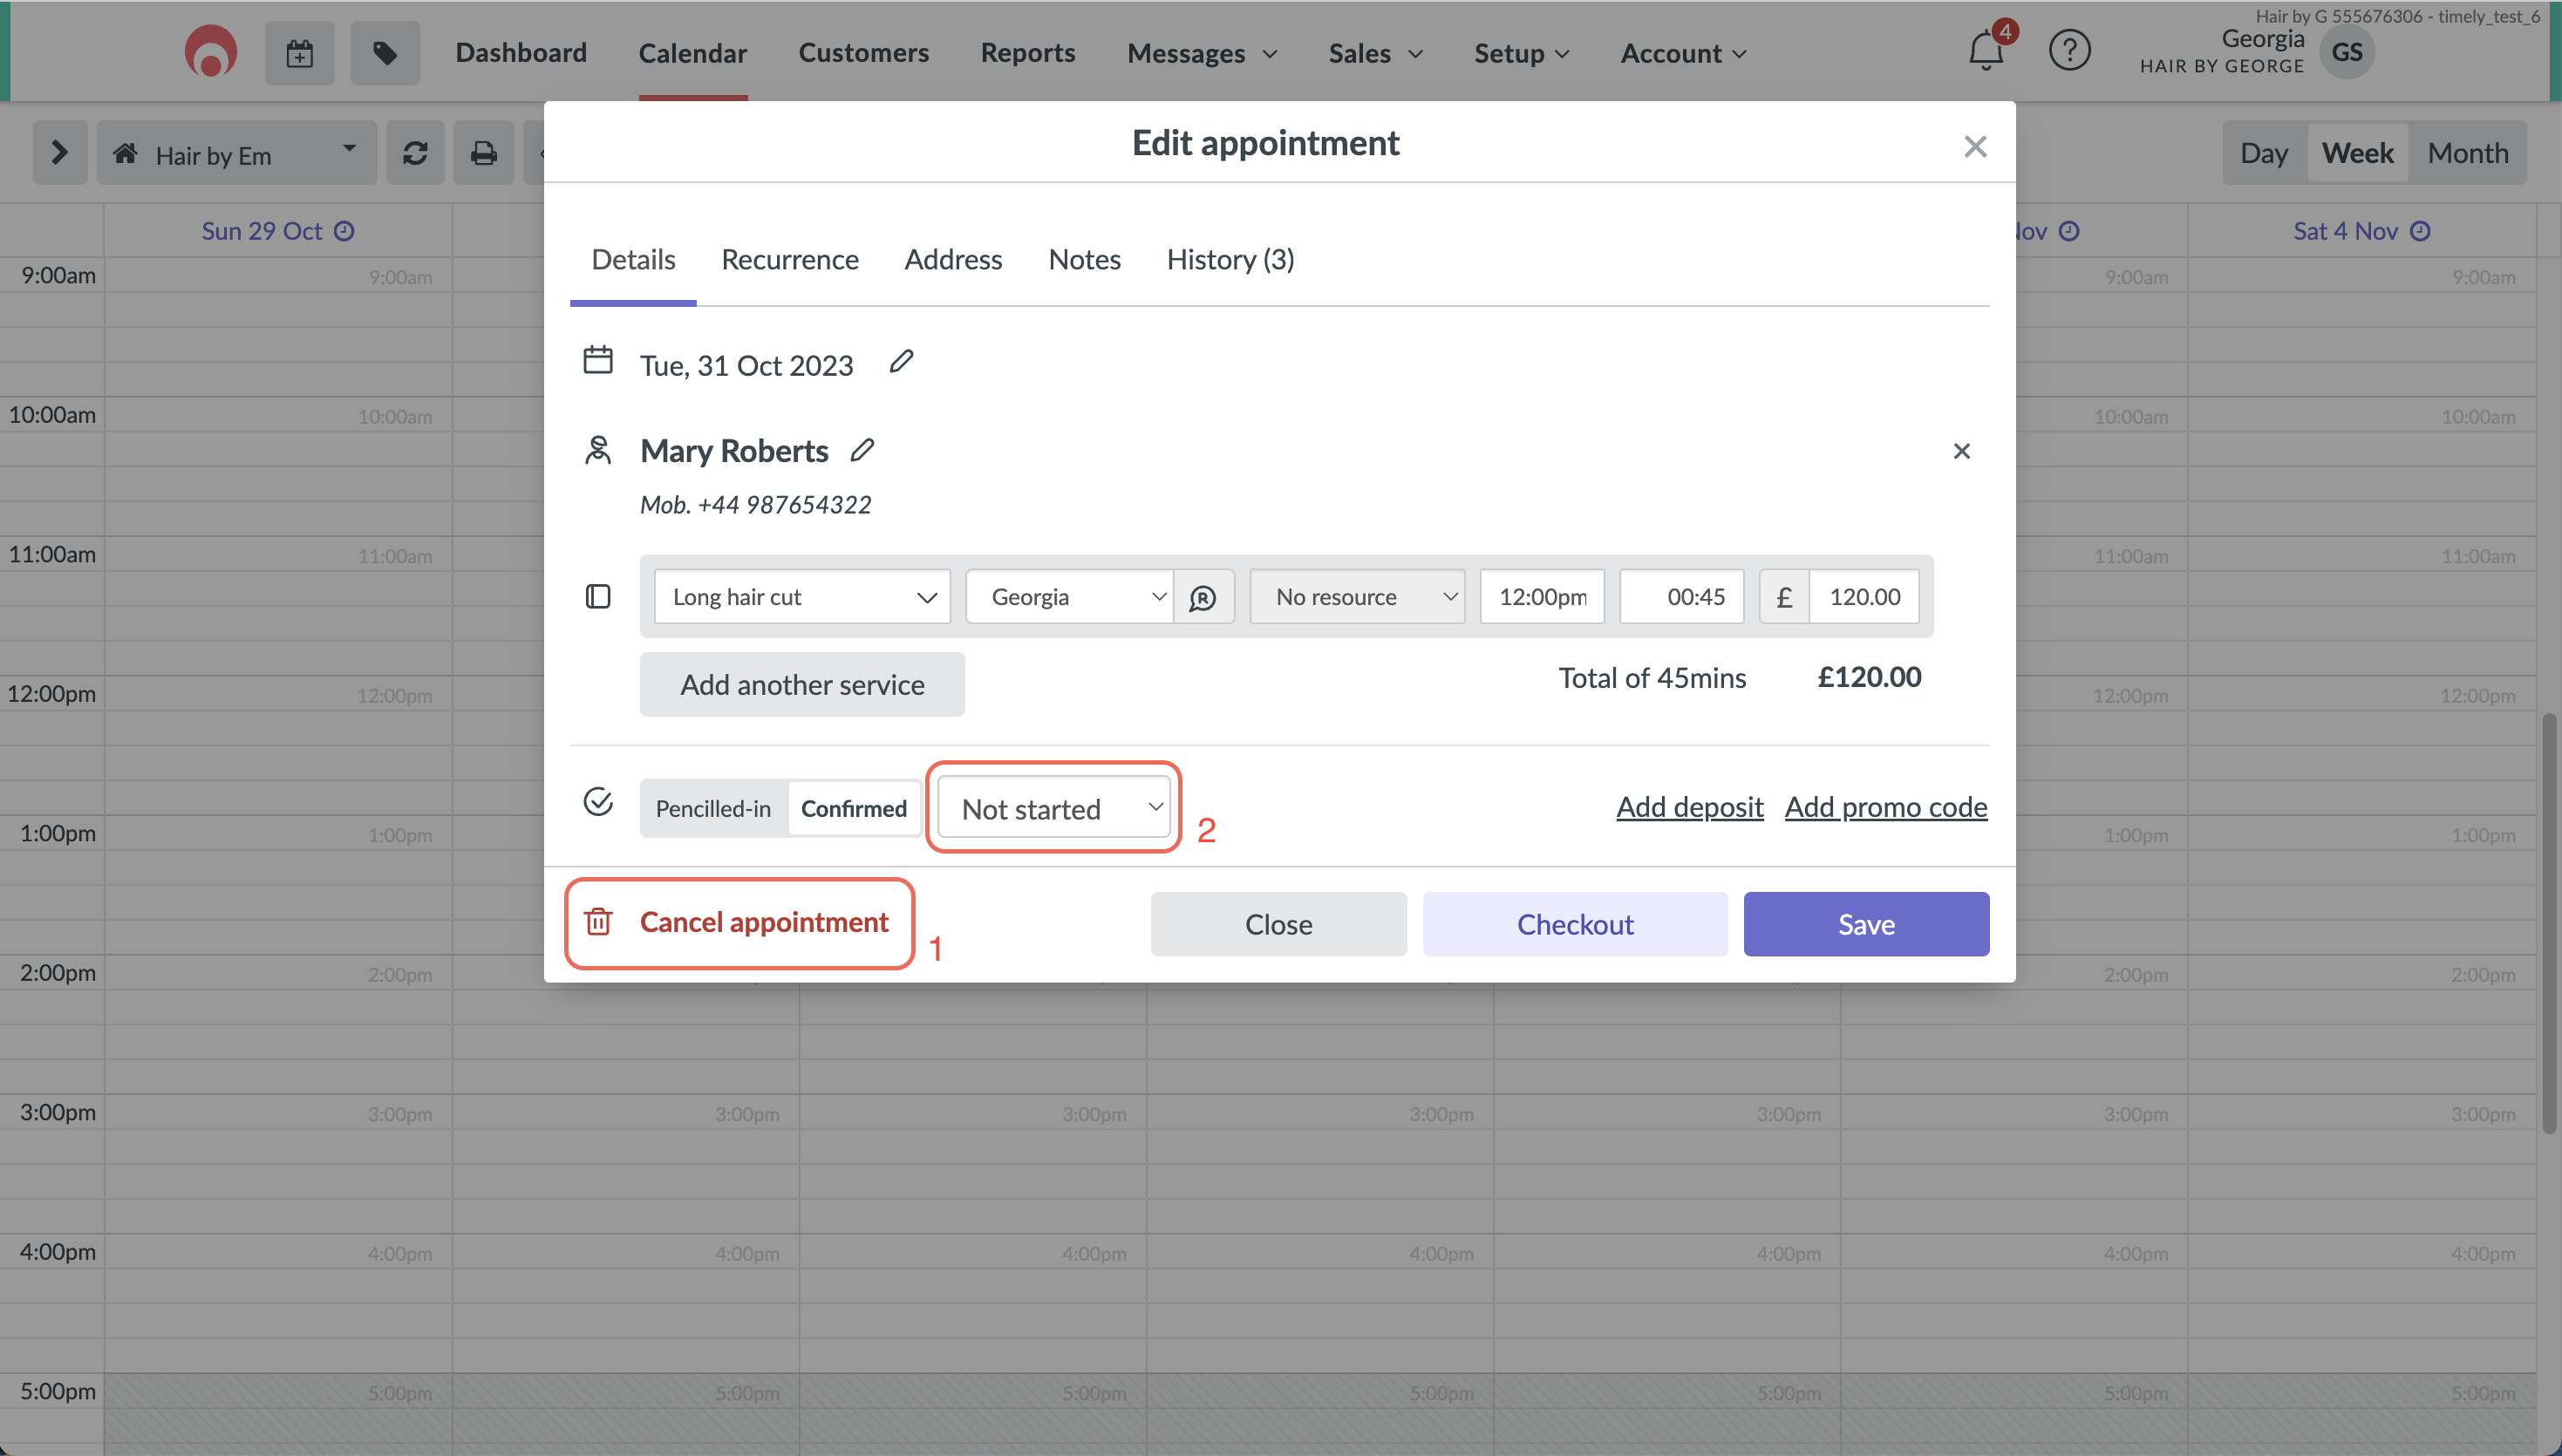This screenshot has height=1456, width=2562.
Task: Expand the Georgia staff member dropdown
Action: coord(1070,596)
